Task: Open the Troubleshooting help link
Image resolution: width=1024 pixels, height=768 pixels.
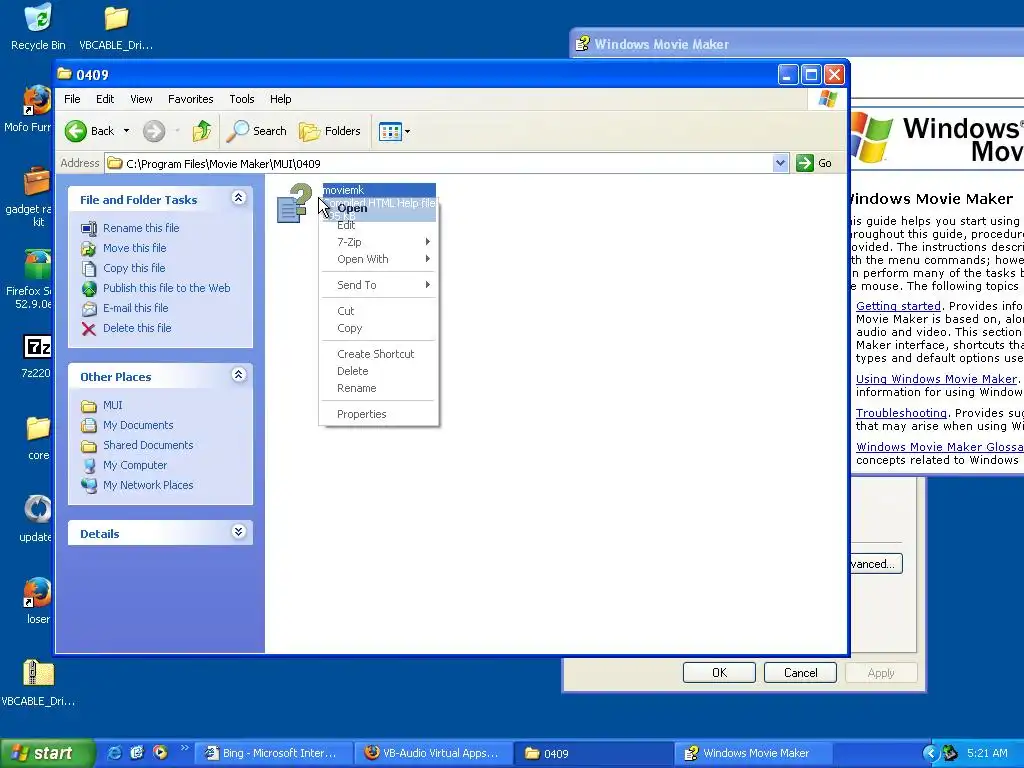Action: coord(901,413)
